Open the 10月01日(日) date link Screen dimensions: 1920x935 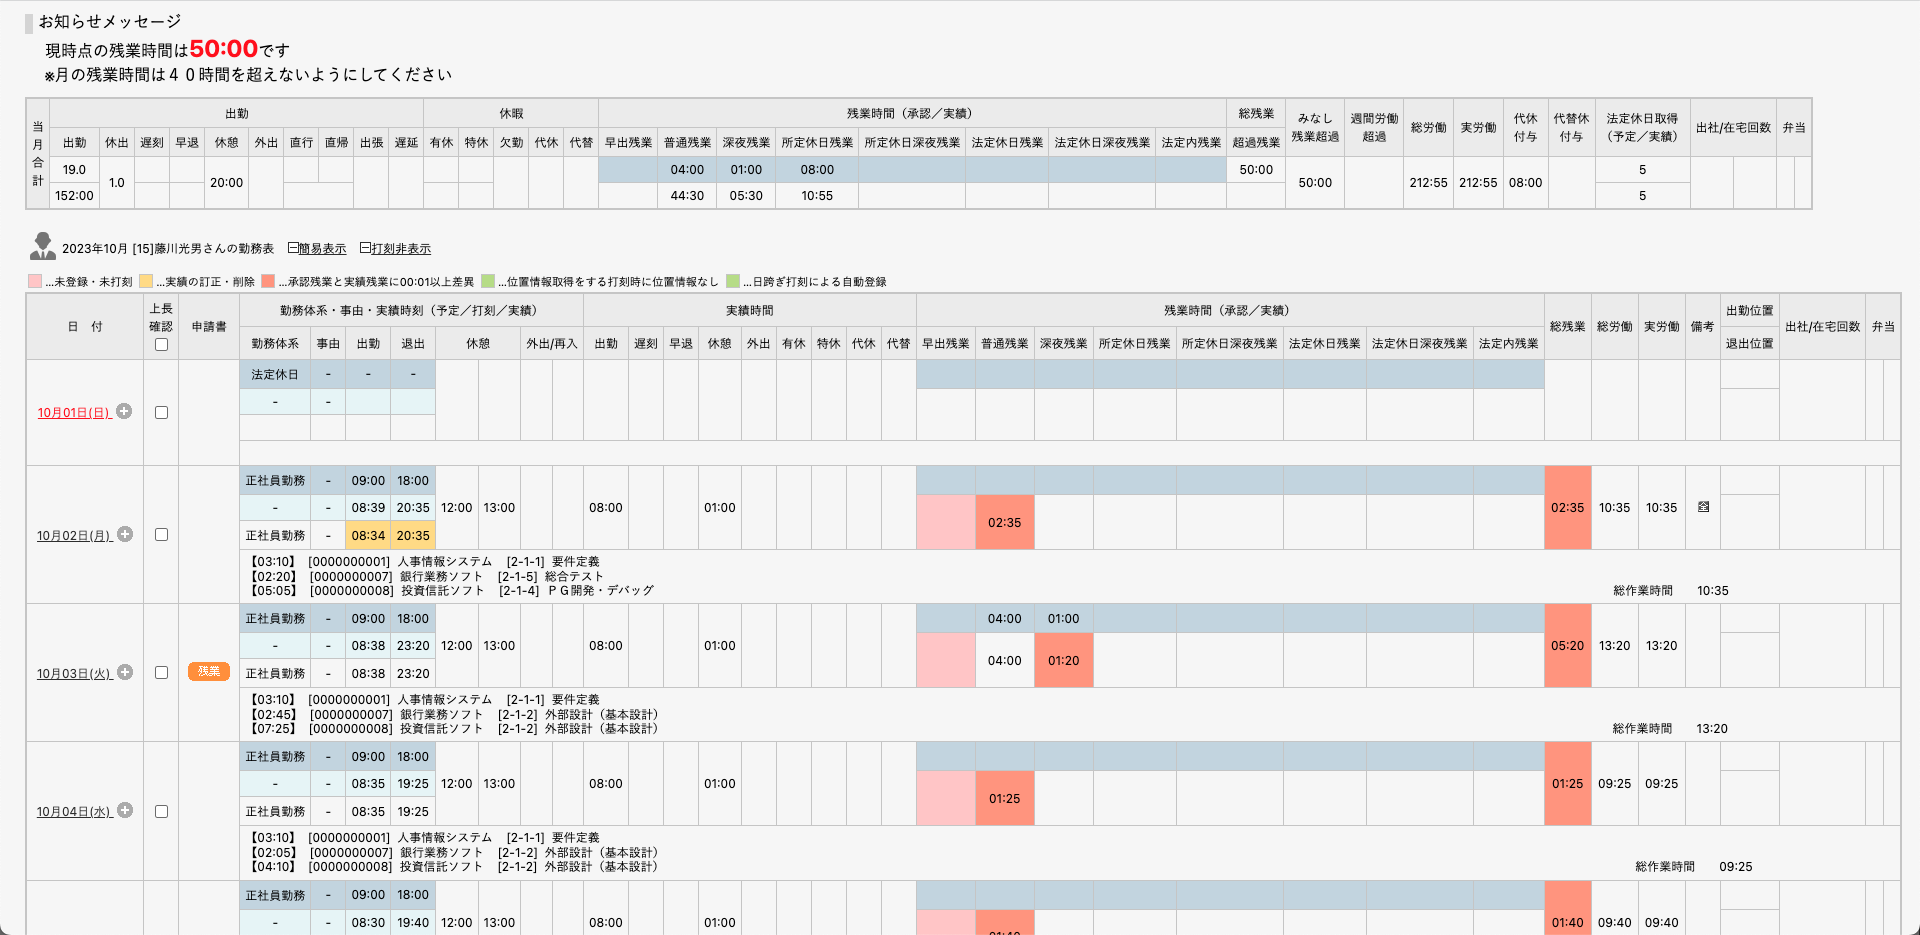(x=74, y=413)
